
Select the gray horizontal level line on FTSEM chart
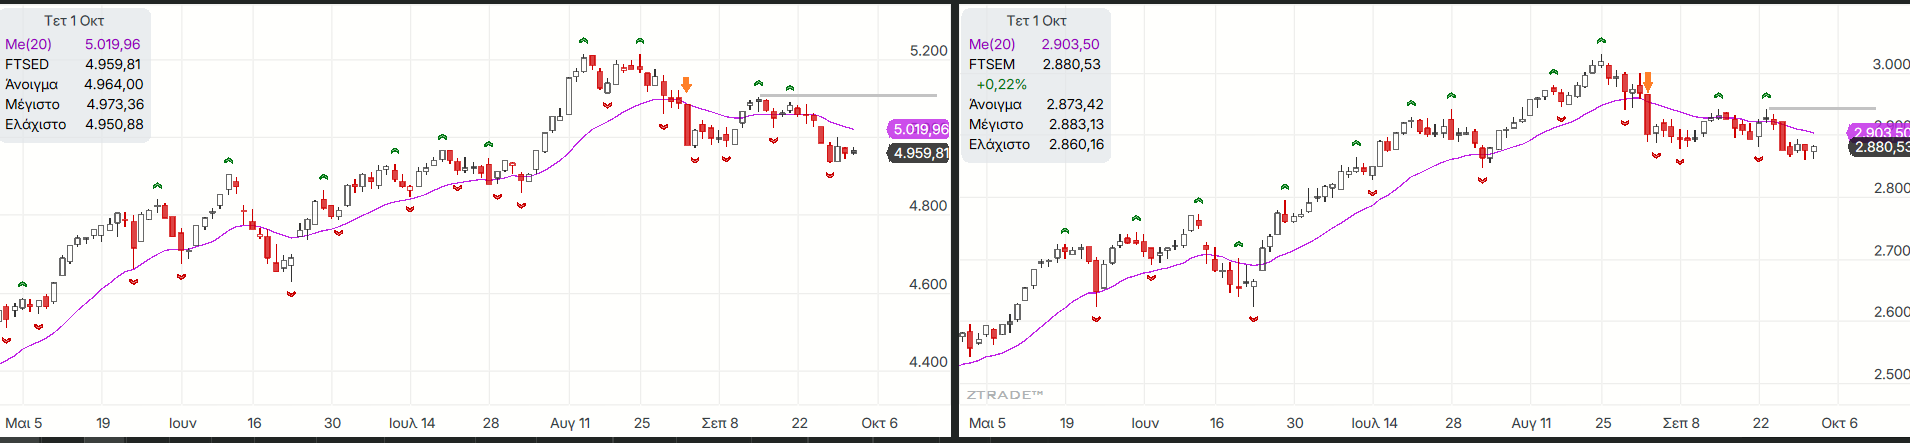[x=1820, y=108]
